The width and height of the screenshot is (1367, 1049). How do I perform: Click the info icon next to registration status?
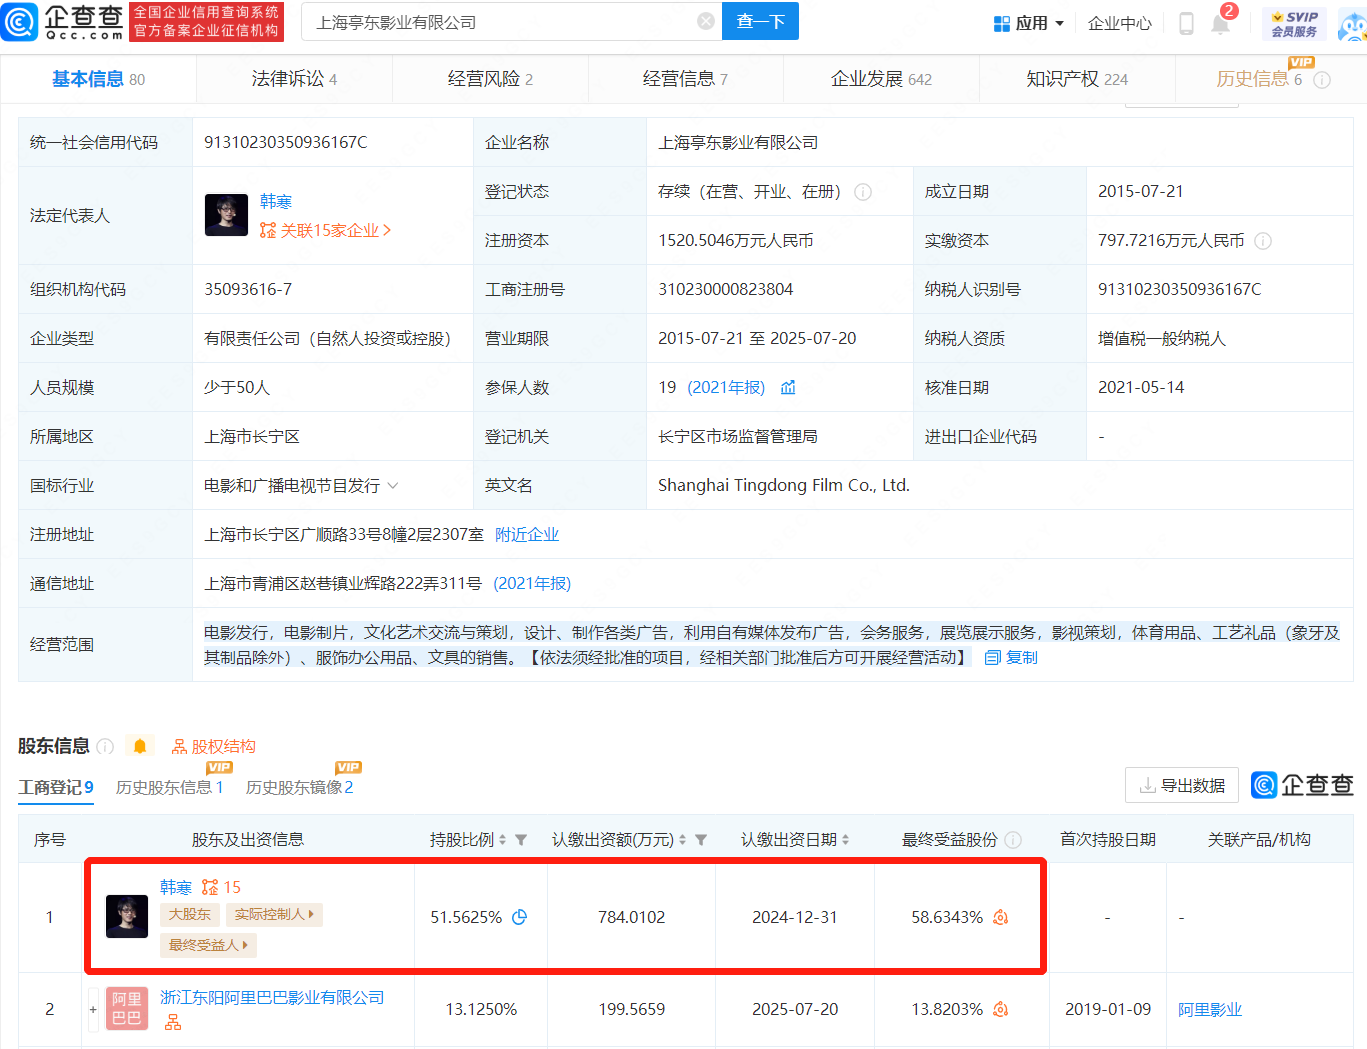click(863, 192)
